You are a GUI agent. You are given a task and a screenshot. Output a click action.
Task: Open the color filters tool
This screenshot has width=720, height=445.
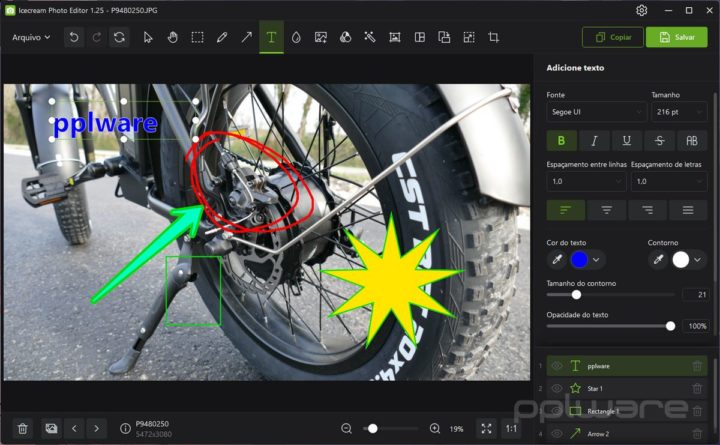click(x=345, y=37)
